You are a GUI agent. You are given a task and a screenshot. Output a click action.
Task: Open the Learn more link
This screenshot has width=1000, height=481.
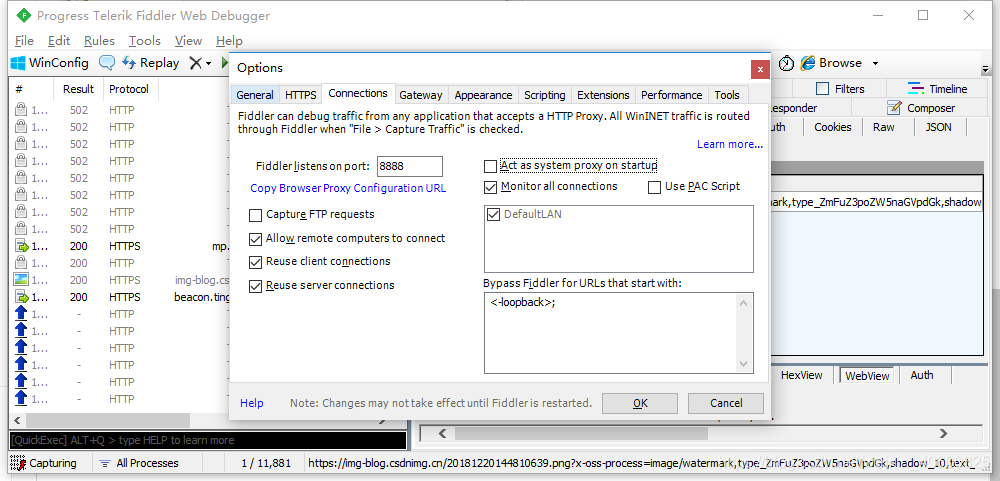click(x=730, y=144)
